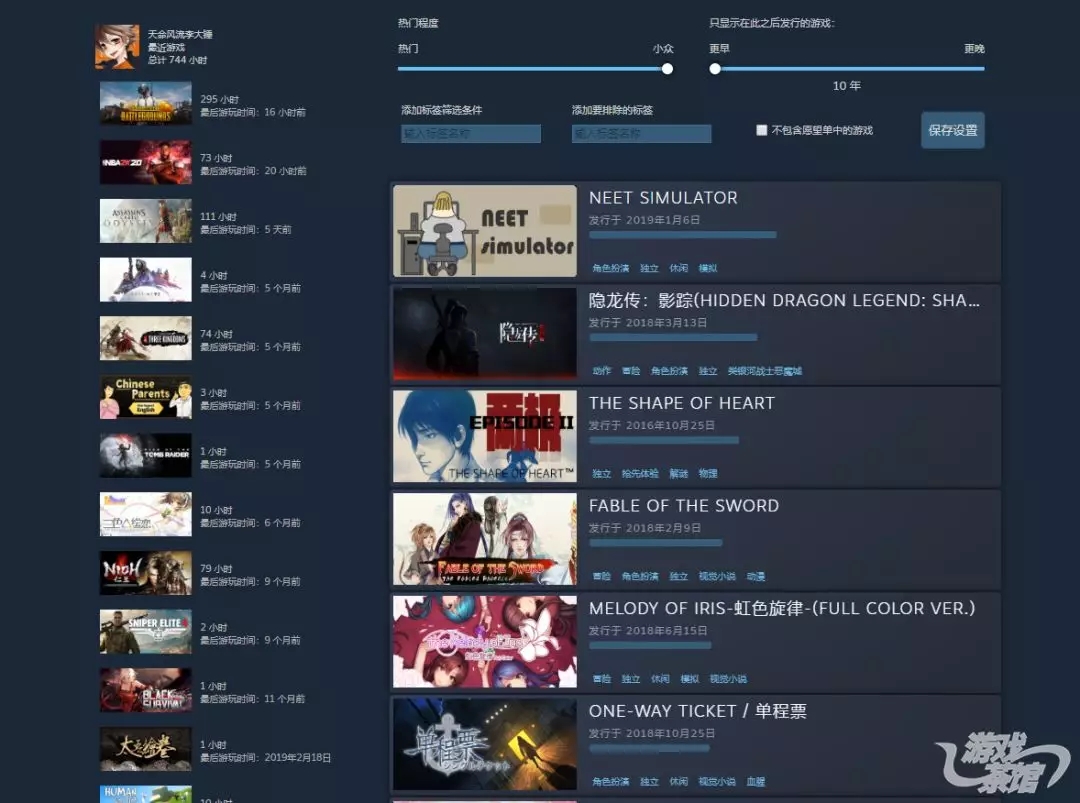Open ONE-WAY TICKET game banner
The width and height of the screenshot is (1080, 803).
[x=485, y=744]
